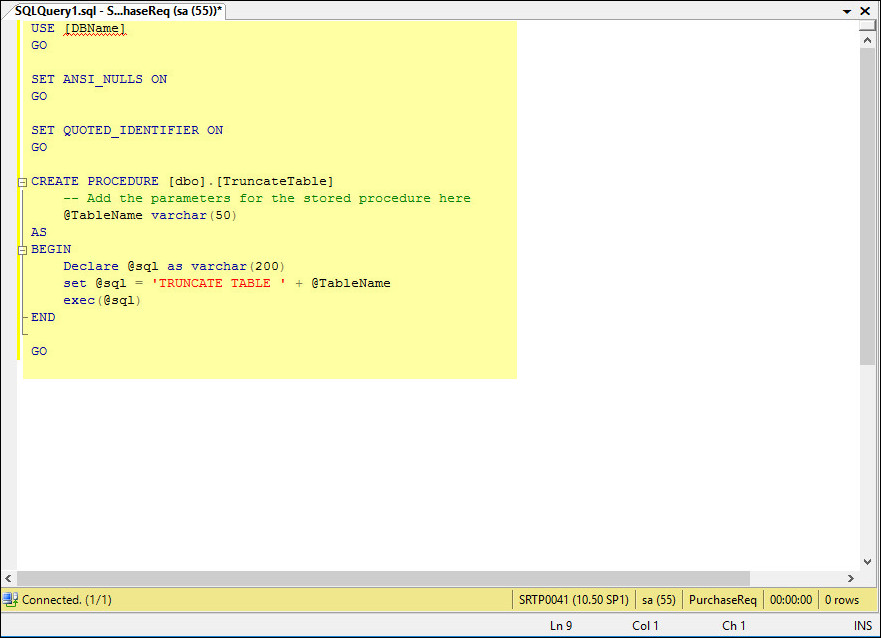This screenshot has height=638, width=881.
Task: Click the 'Col 1' column indicator
Action: tap(645, 626)
